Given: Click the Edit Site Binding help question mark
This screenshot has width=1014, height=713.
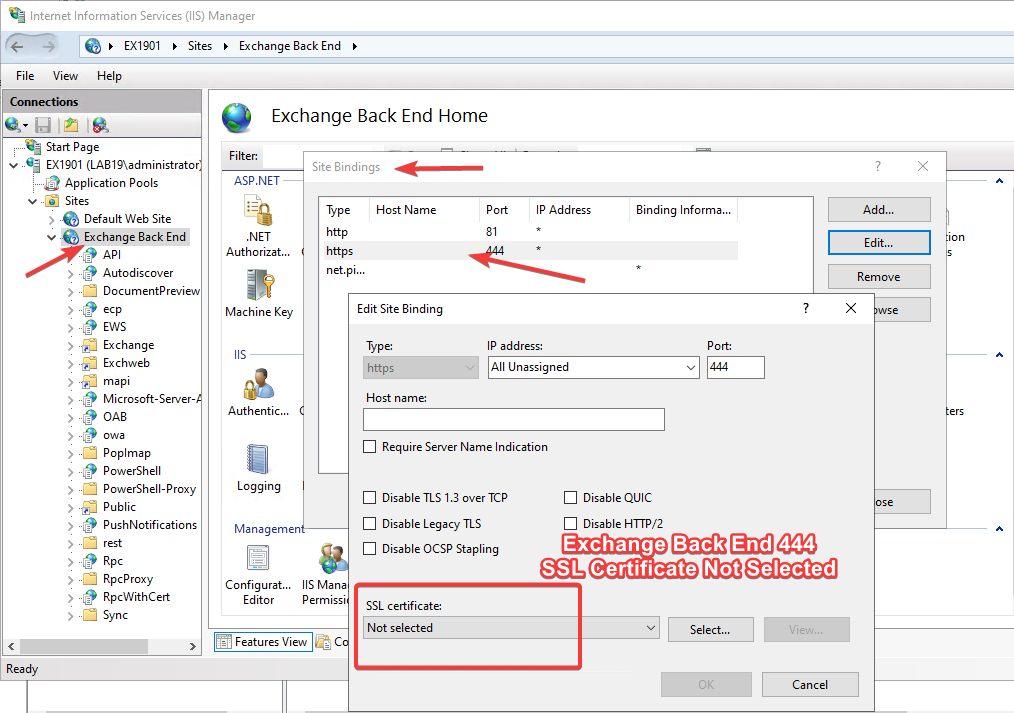Looking at the screenshot, I should pyautogui.click(x=806, y=308).
